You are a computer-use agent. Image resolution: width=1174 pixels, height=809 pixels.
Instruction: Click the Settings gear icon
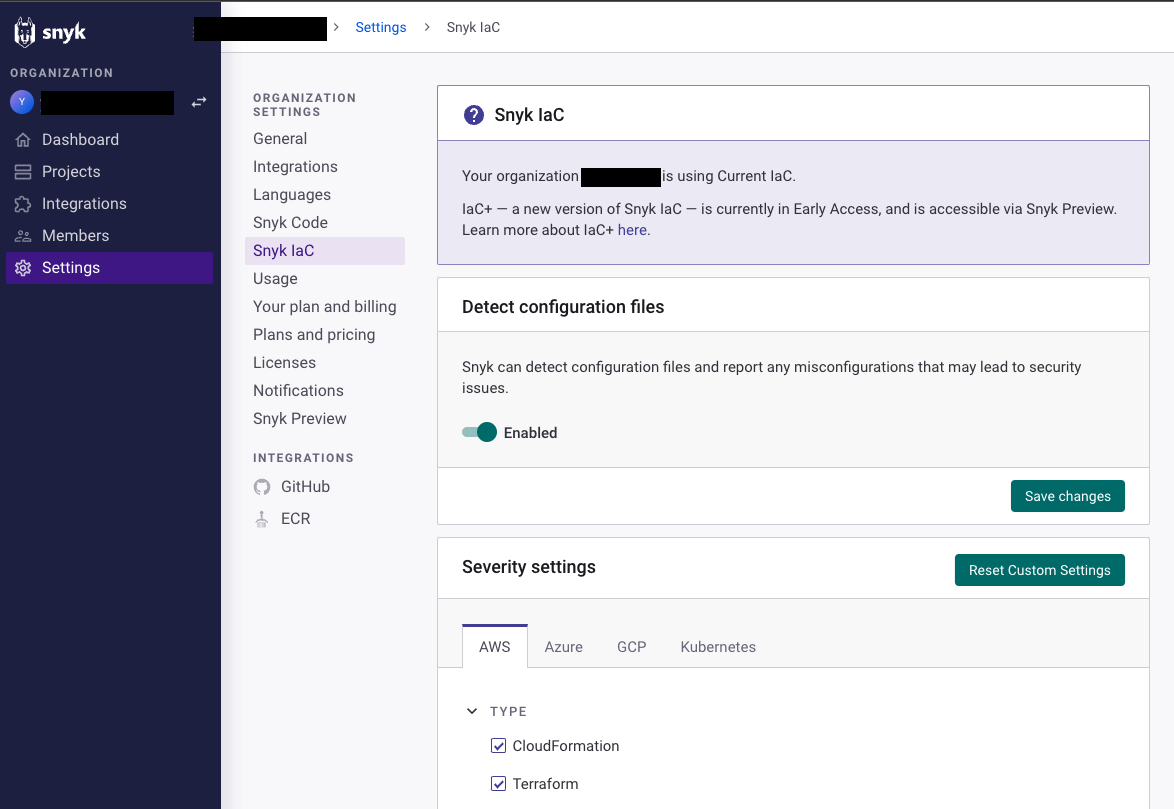click(23, 268)
